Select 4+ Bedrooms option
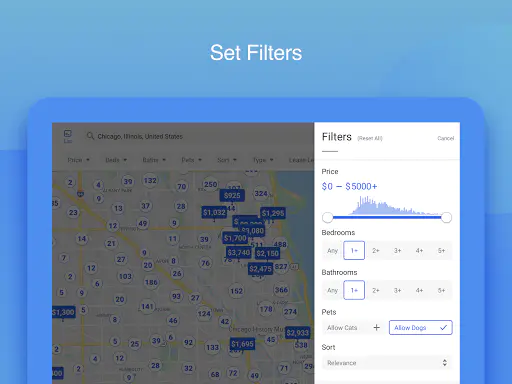The width and height of the screenshot is (512, 384). tap(419, 250)
